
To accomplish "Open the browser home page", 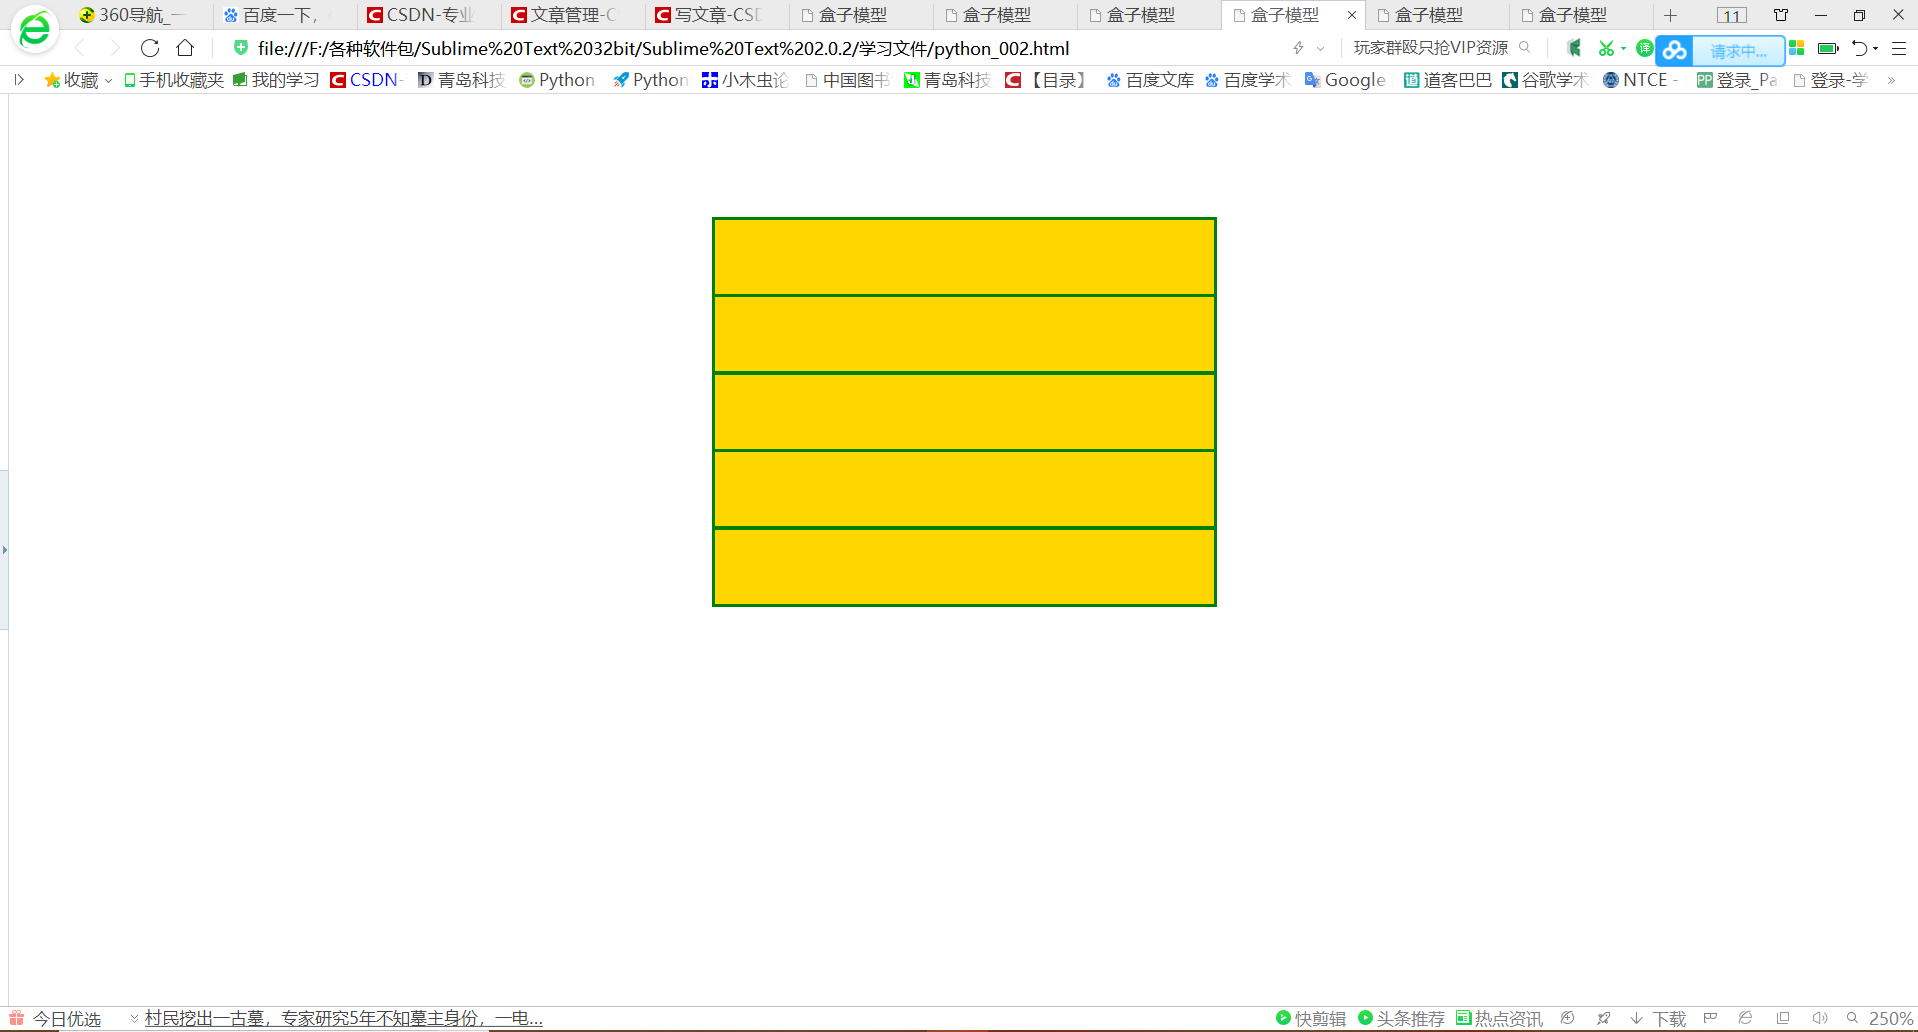I will pos(185,48).
